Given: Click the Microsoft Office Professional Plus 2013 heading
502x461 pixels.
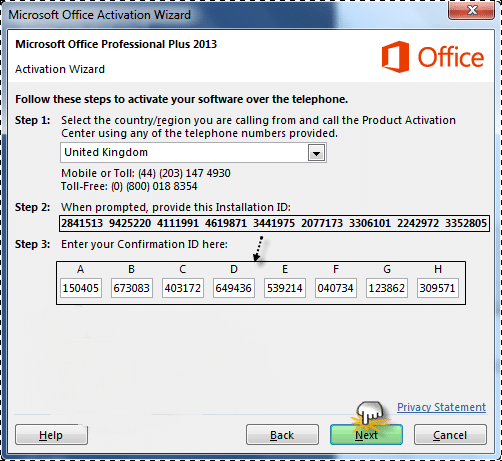Looking at the screenshot, I should [116, 44].
